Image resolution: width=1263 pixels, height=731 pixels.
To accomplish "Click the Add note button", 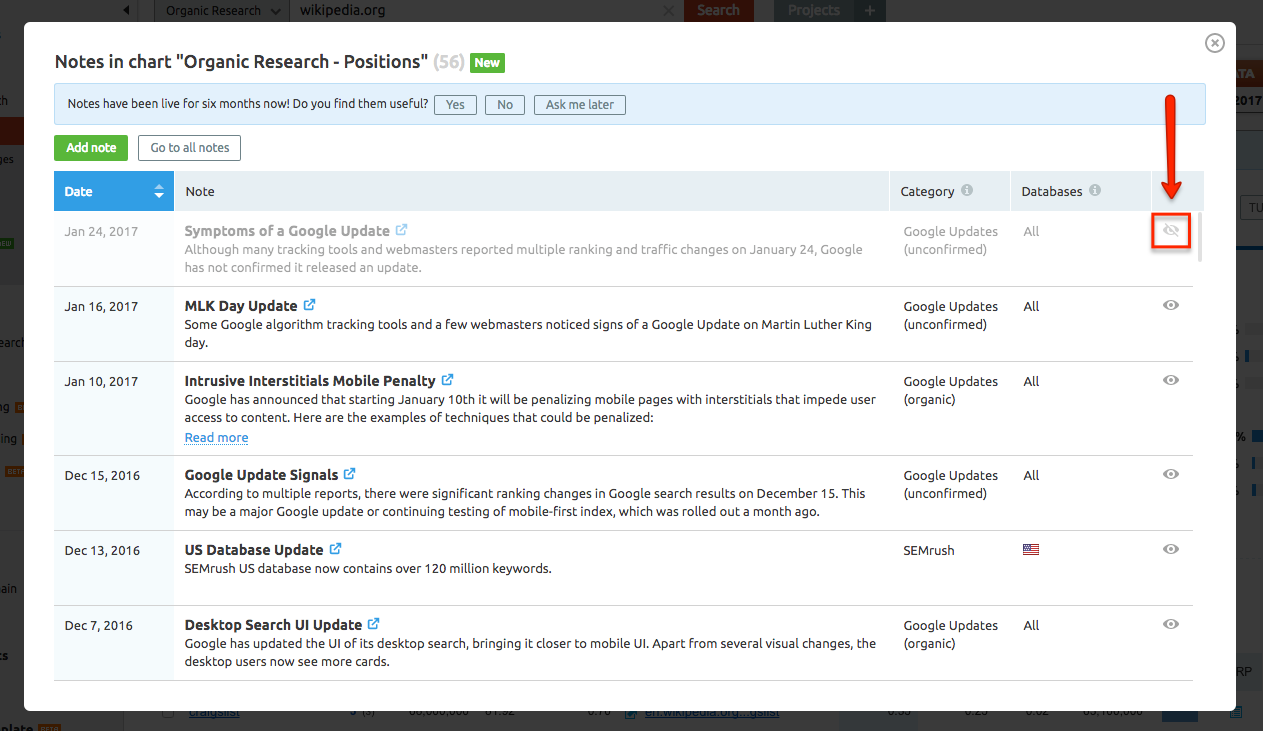I will pyautogui.click(x=91, y=148).
